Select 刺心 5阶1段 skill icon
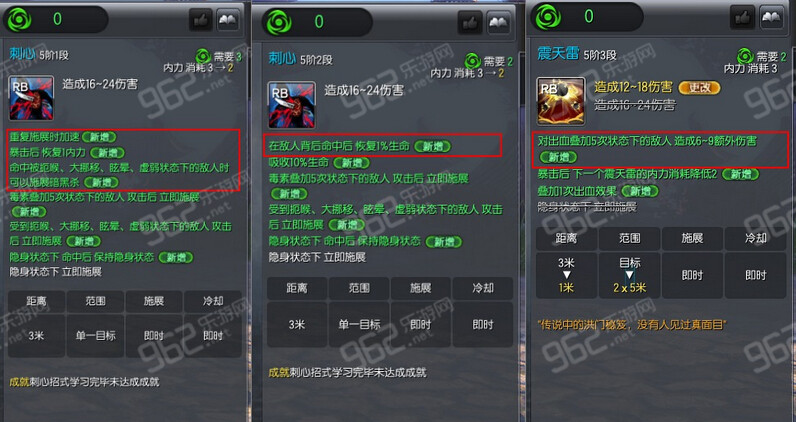Image resolution: width=796 pixels, height=422 pixels. (31, 98)
